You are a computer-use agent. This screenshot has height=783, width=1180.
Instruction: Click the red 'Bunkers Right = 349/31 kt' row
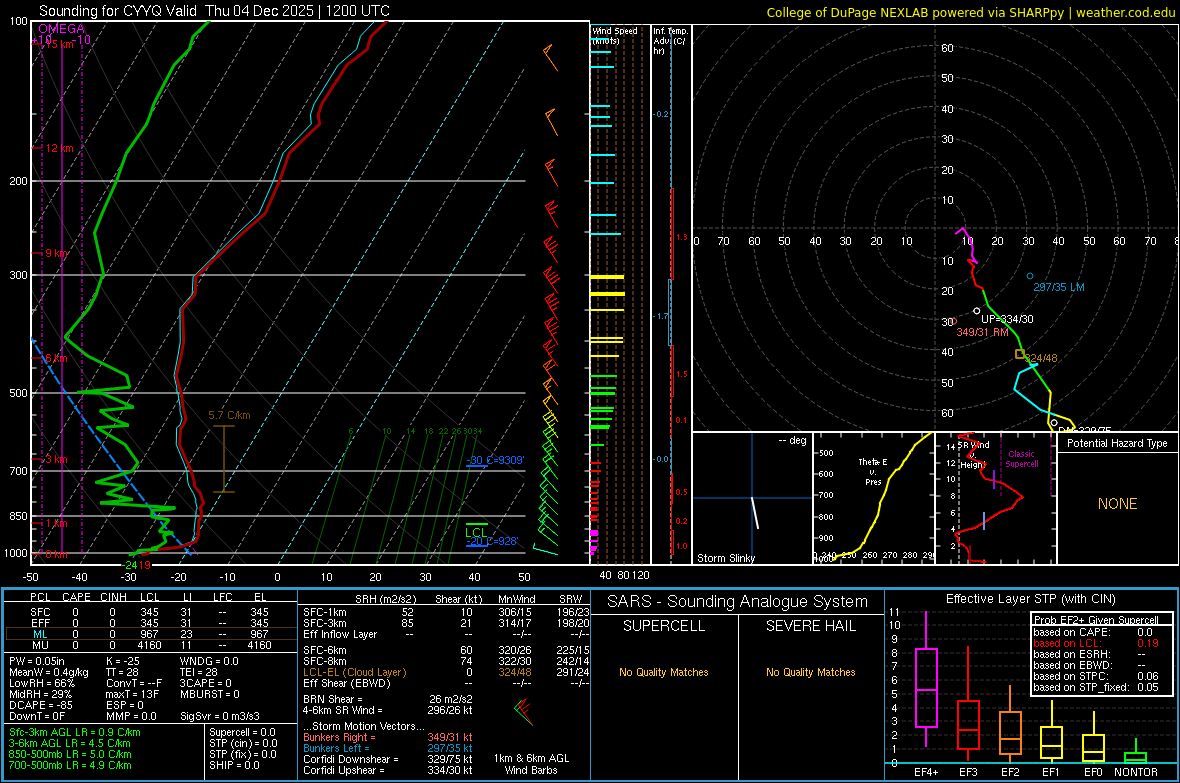[x=388, y=737]
